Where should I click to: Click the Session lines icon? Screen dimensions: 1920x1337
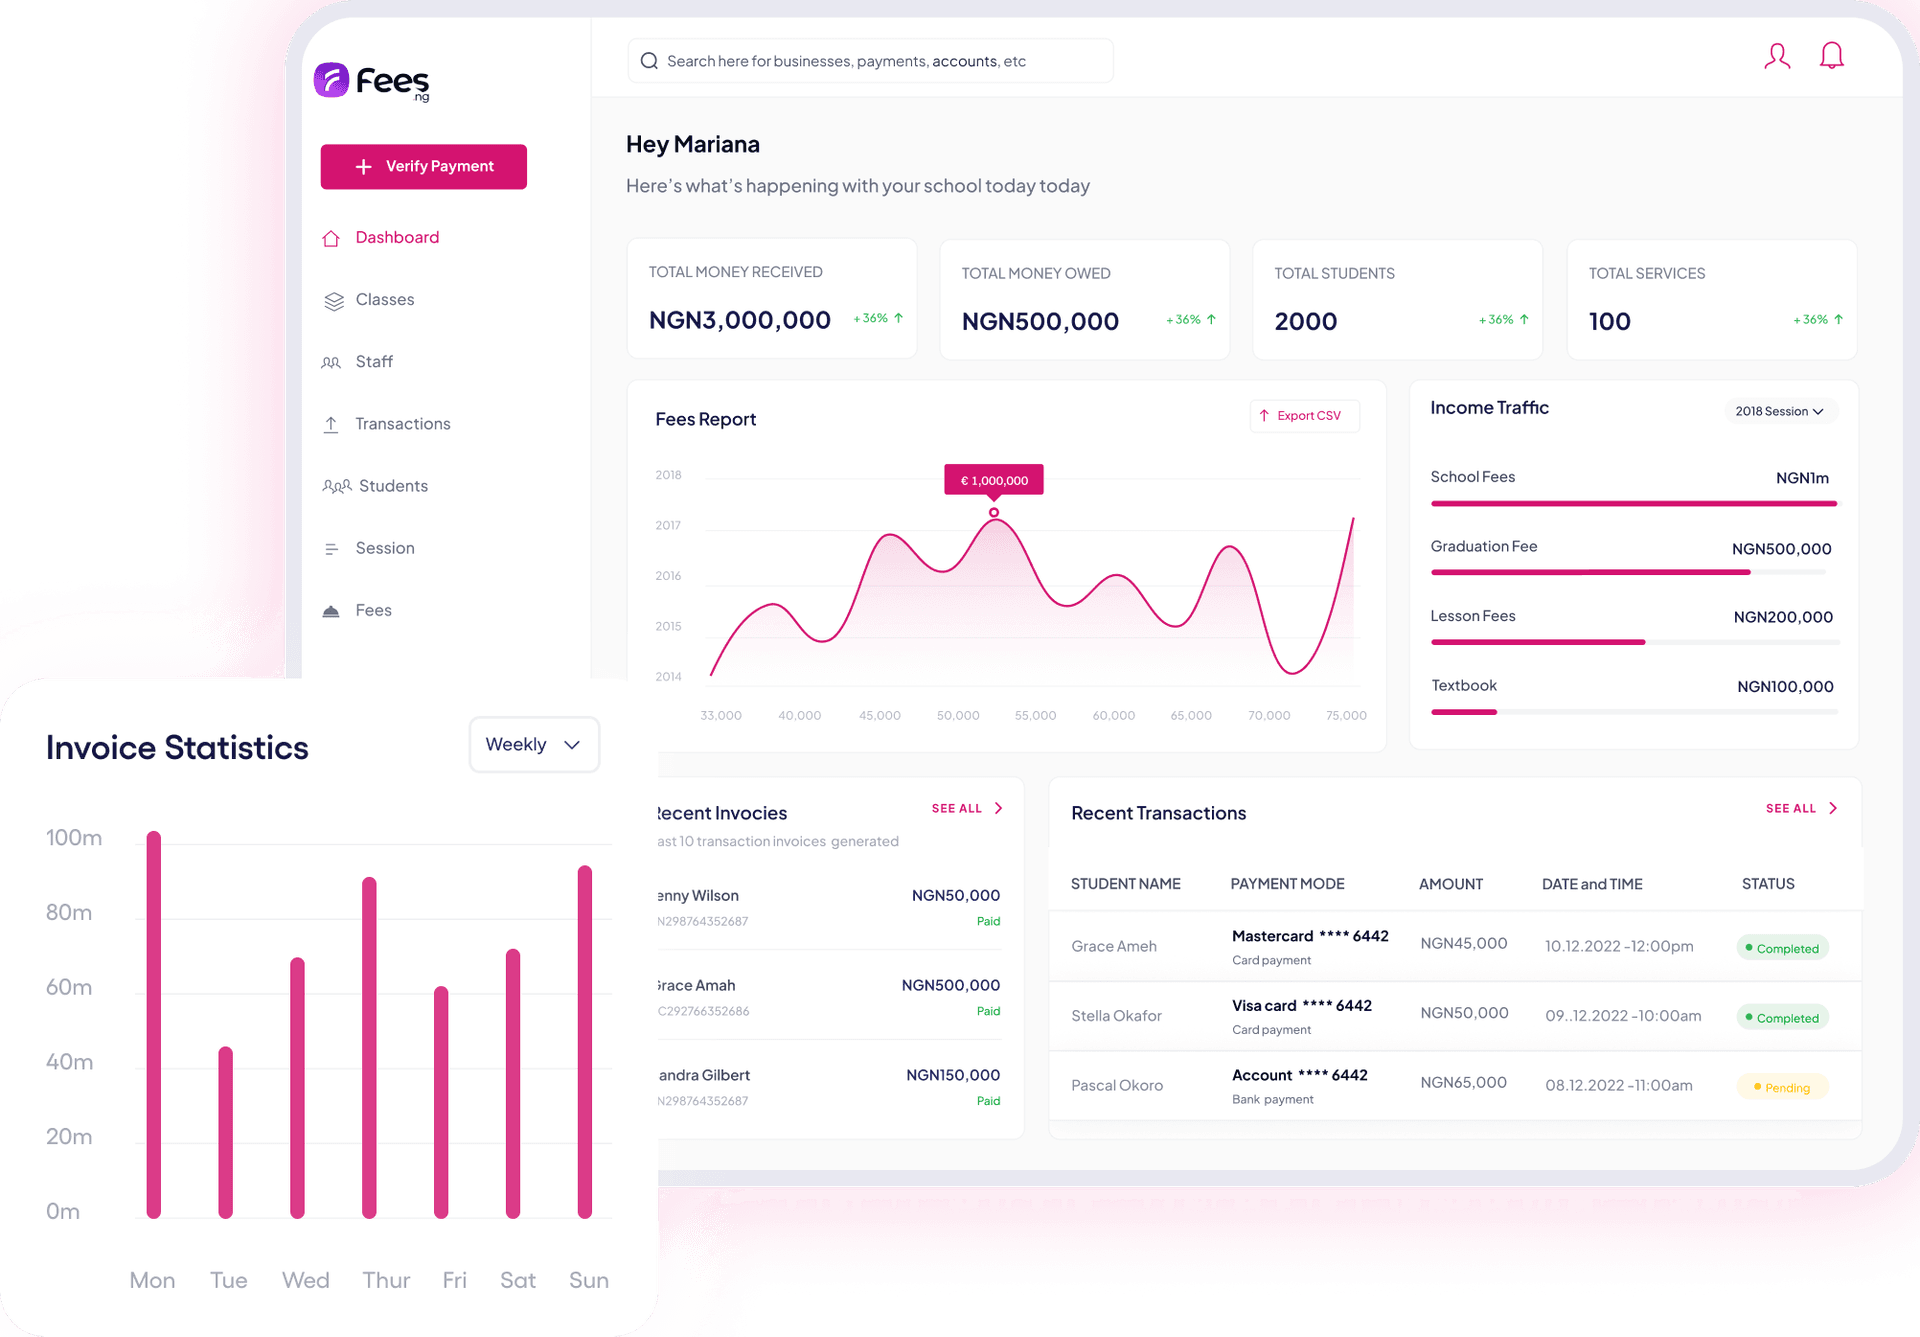[x=331, y=549]
